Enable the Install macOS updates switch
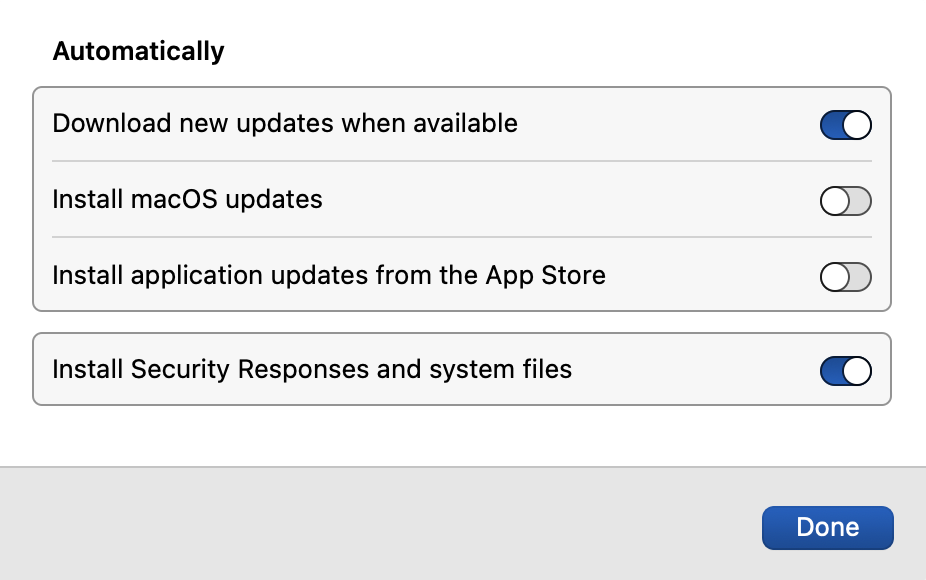 (x=845, y=201)
